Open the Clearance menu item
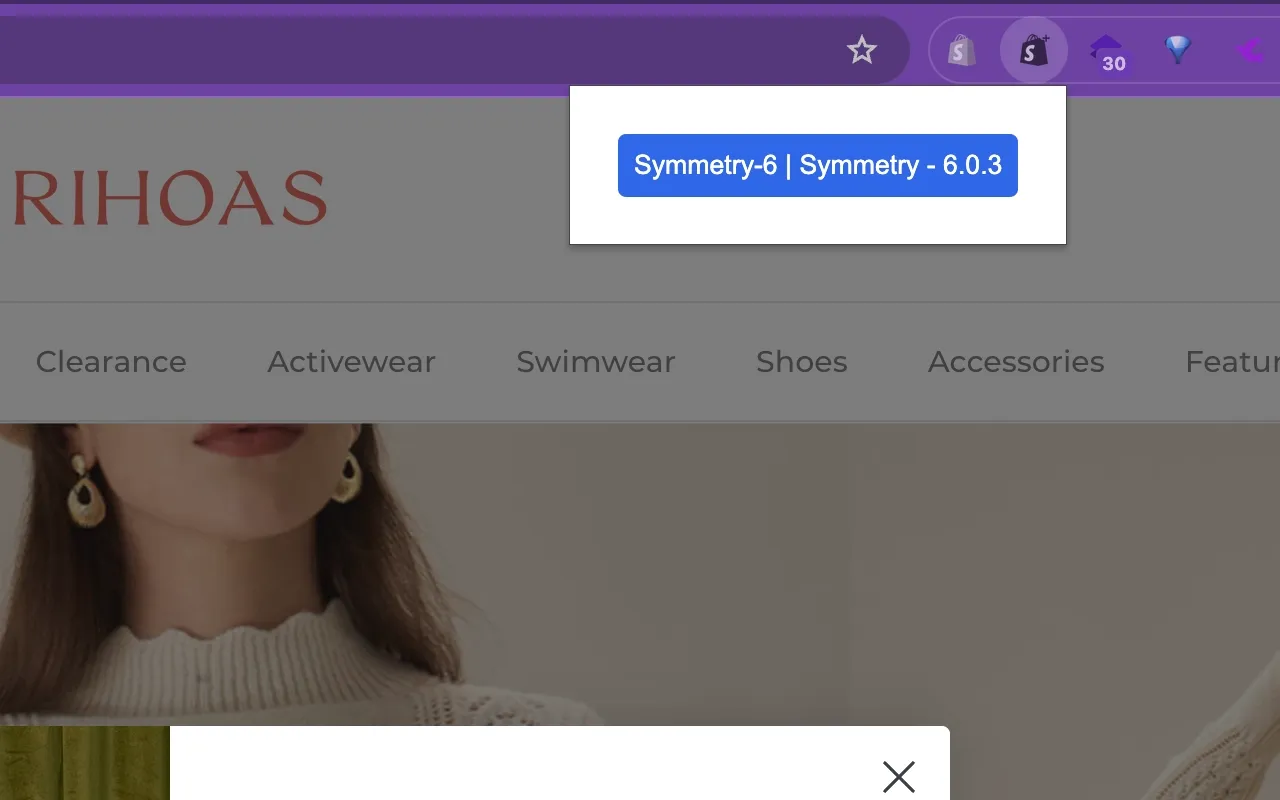Screen dimensions: 1280x800 [x=111, y=361]
